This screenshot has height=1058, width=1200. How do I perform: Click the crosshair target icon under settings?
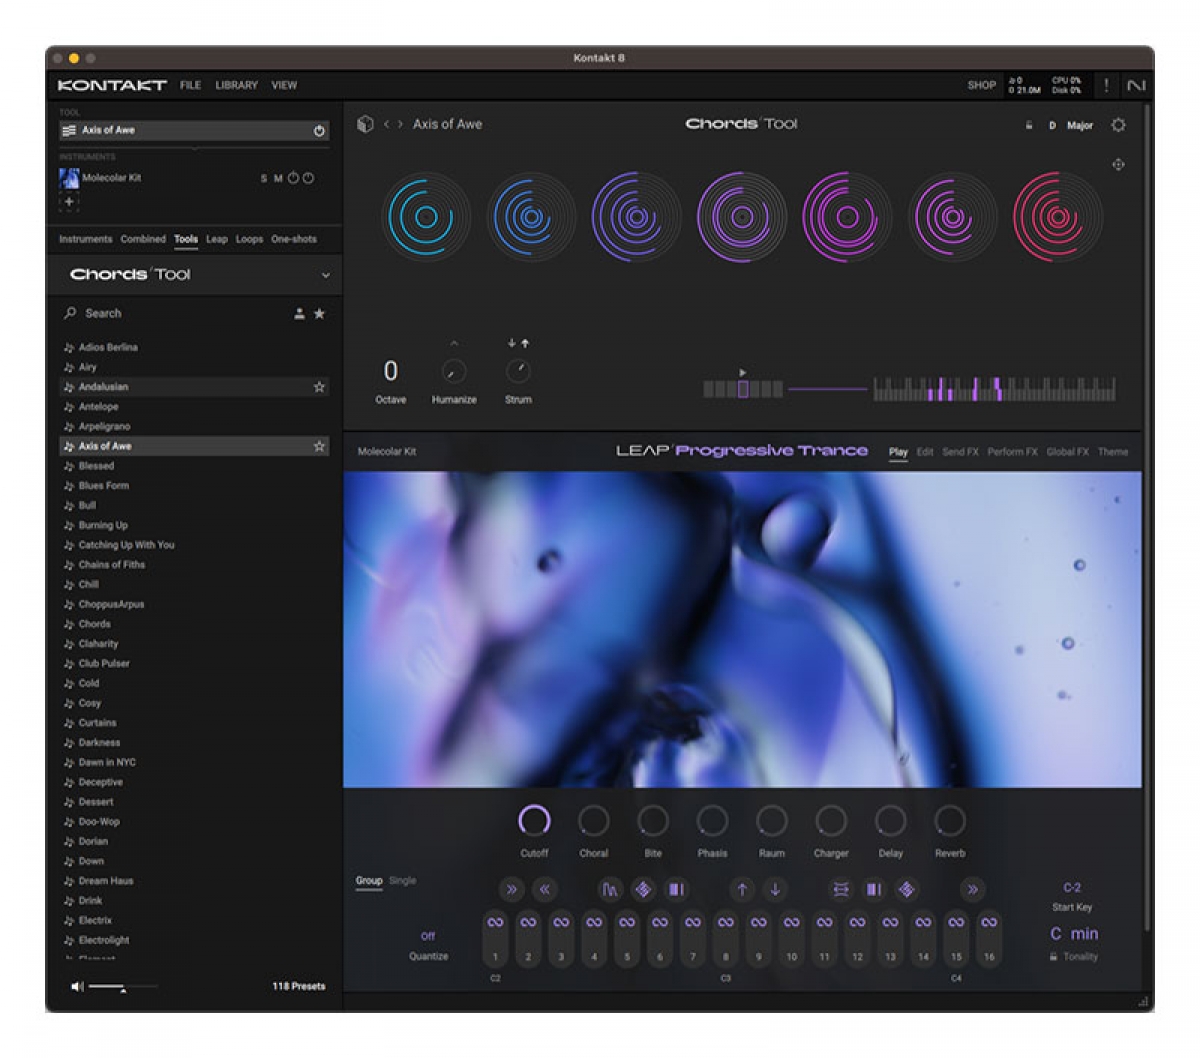[x=1118, y=164]
